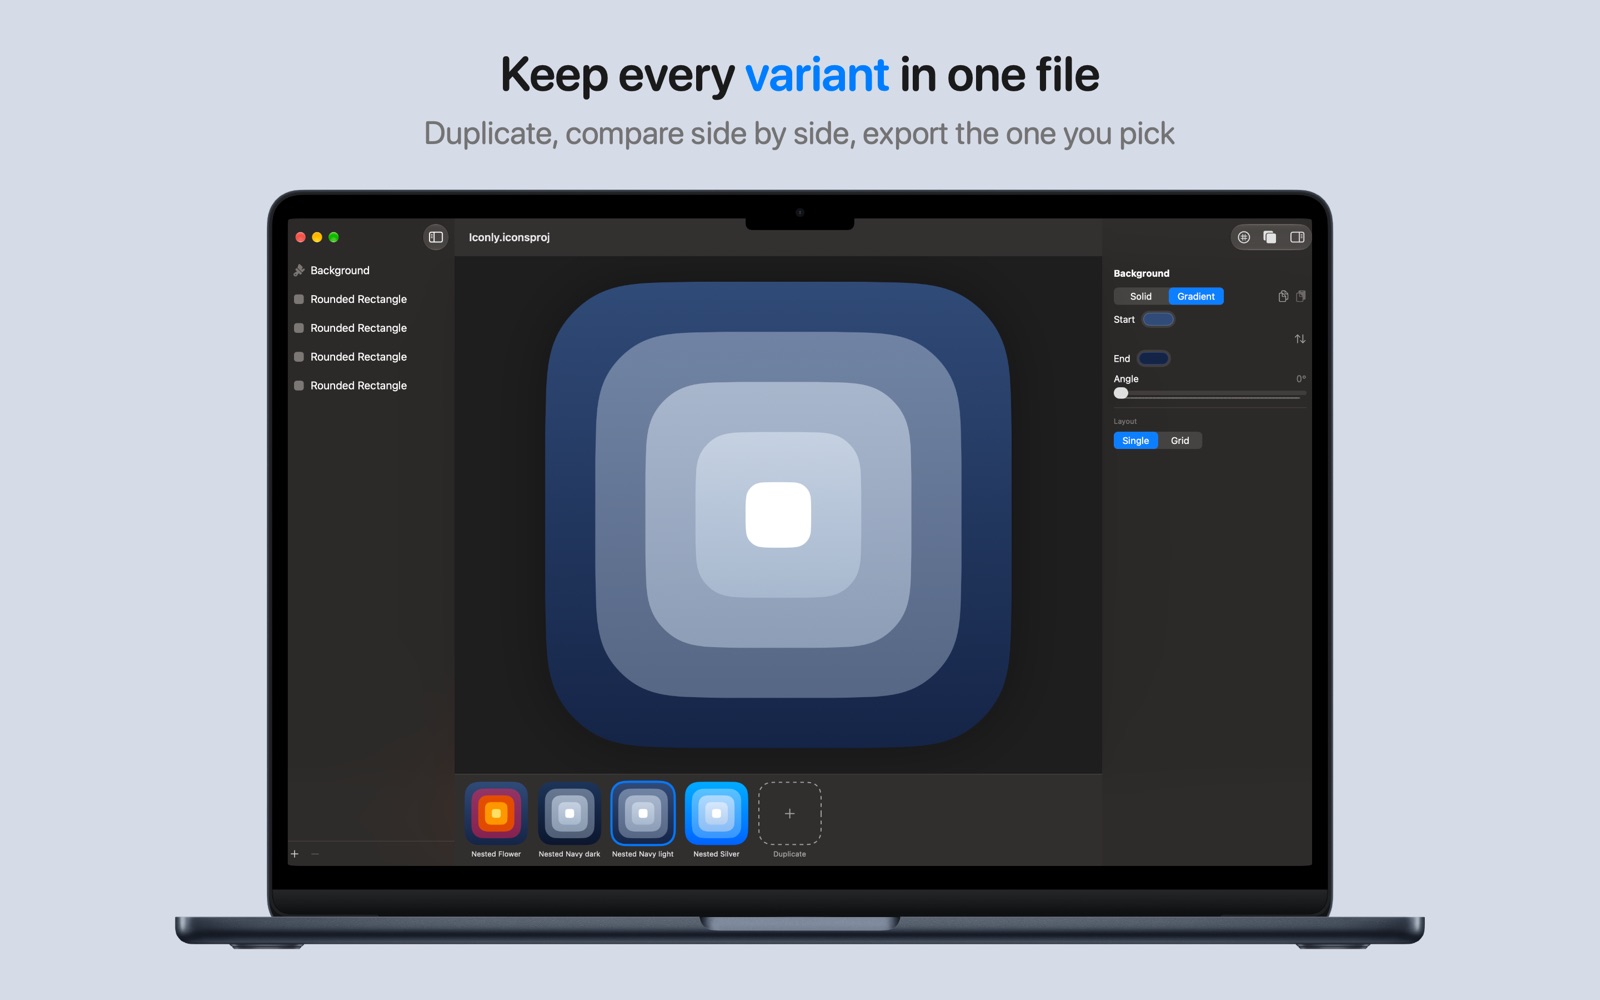Click the copy style icon
The width and height of the screenshot is (1600, 1000).
[1283, 296]
